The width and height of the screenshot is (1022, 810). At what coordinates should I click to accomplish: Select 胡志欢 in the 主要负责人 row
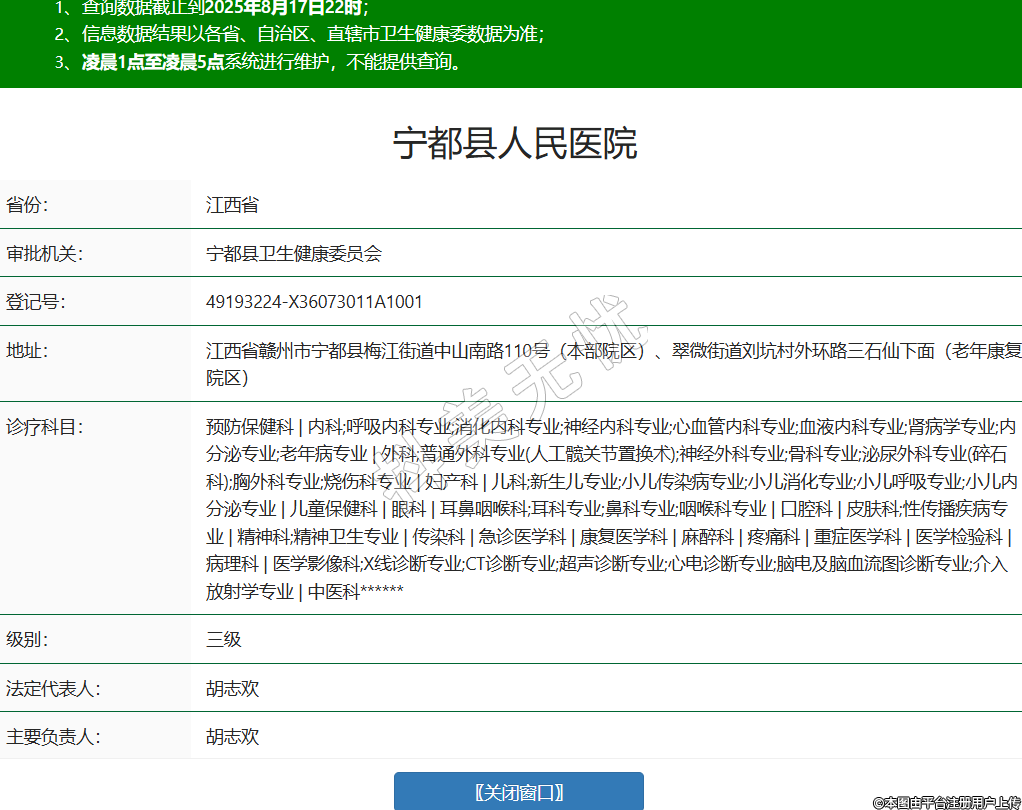pos(232,737)
